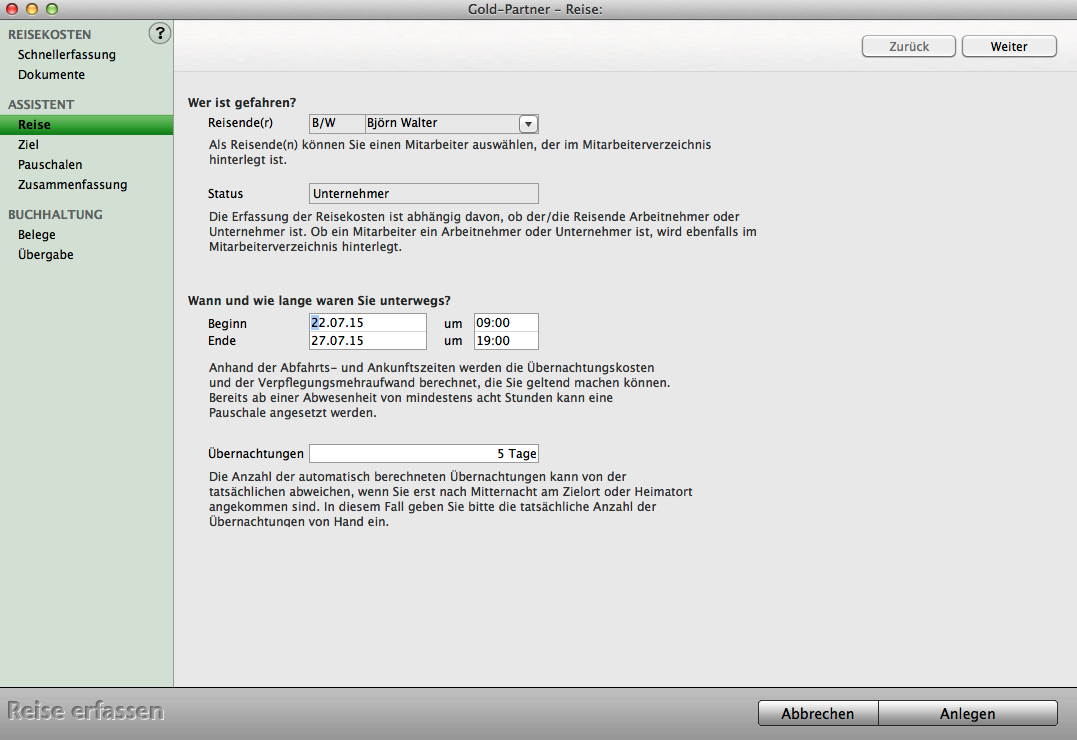1077x740 pixels.
Task: Show the Zusammenfassung step
Action: point(72,185)
